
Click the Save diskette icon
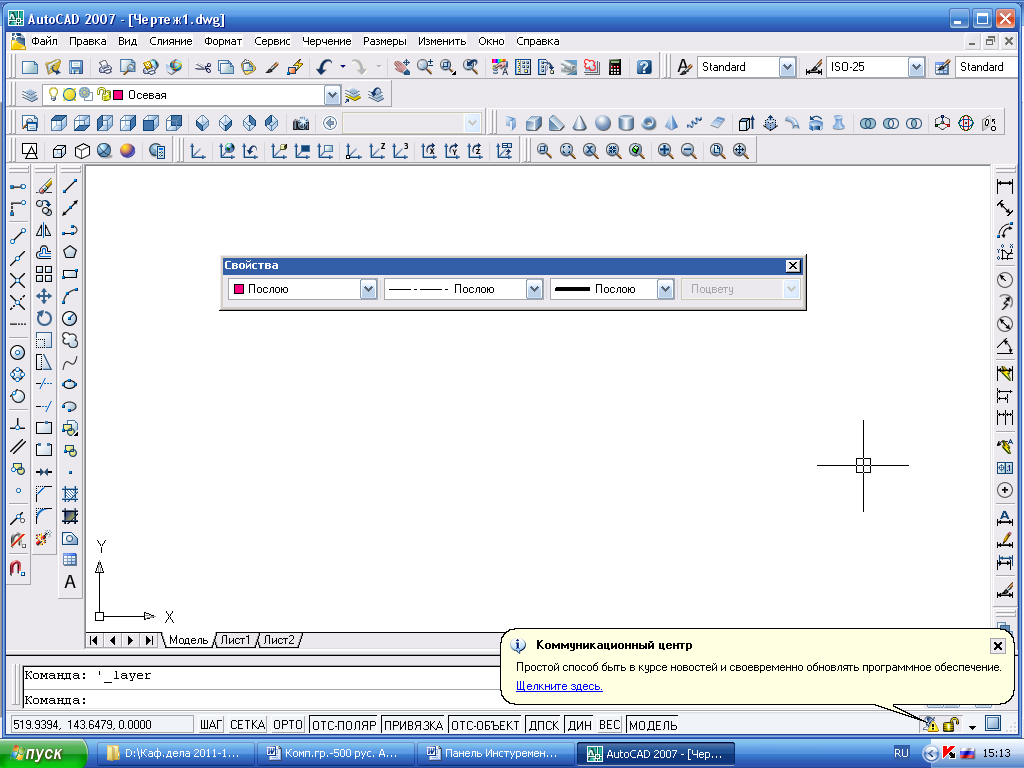tap(76, 67)
